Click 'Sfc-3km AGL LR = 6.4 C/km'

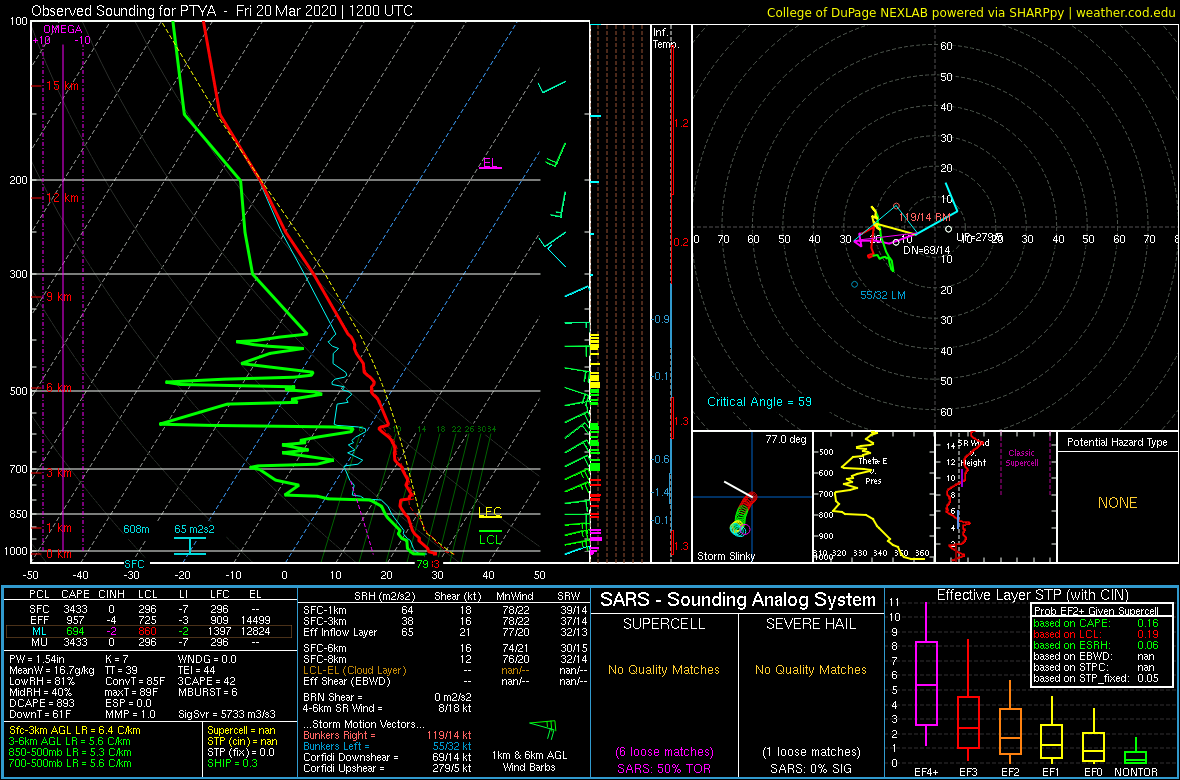click(x=75, y=730)
